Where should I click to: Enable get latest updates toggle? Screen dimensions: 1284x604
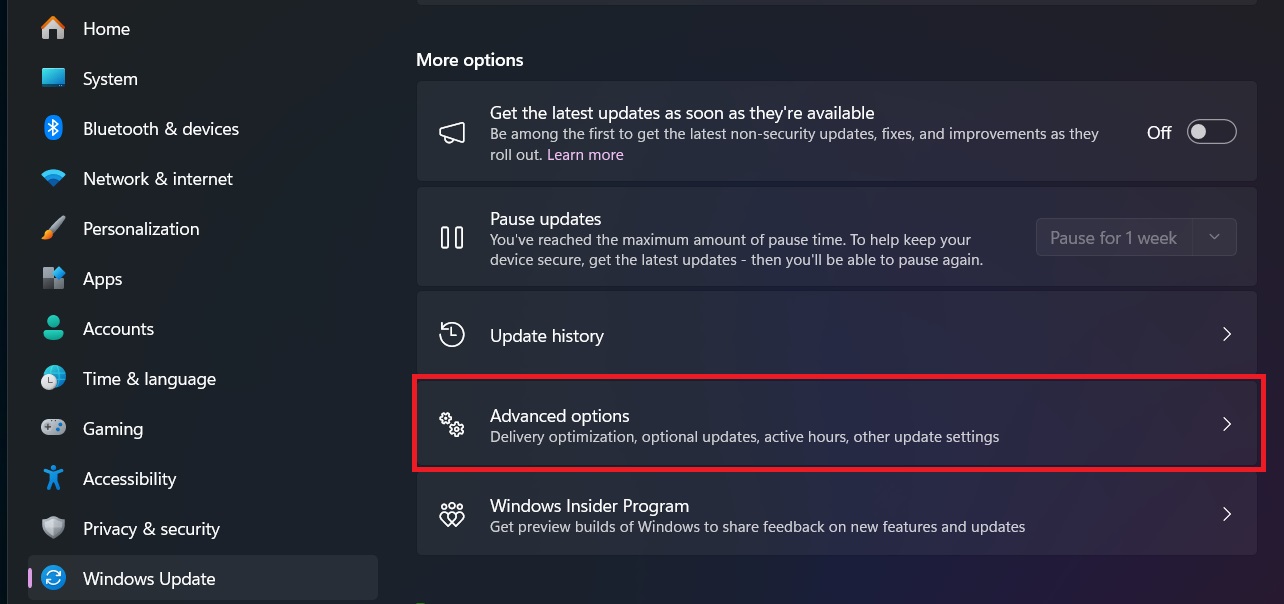click(x=1211, y=132)
